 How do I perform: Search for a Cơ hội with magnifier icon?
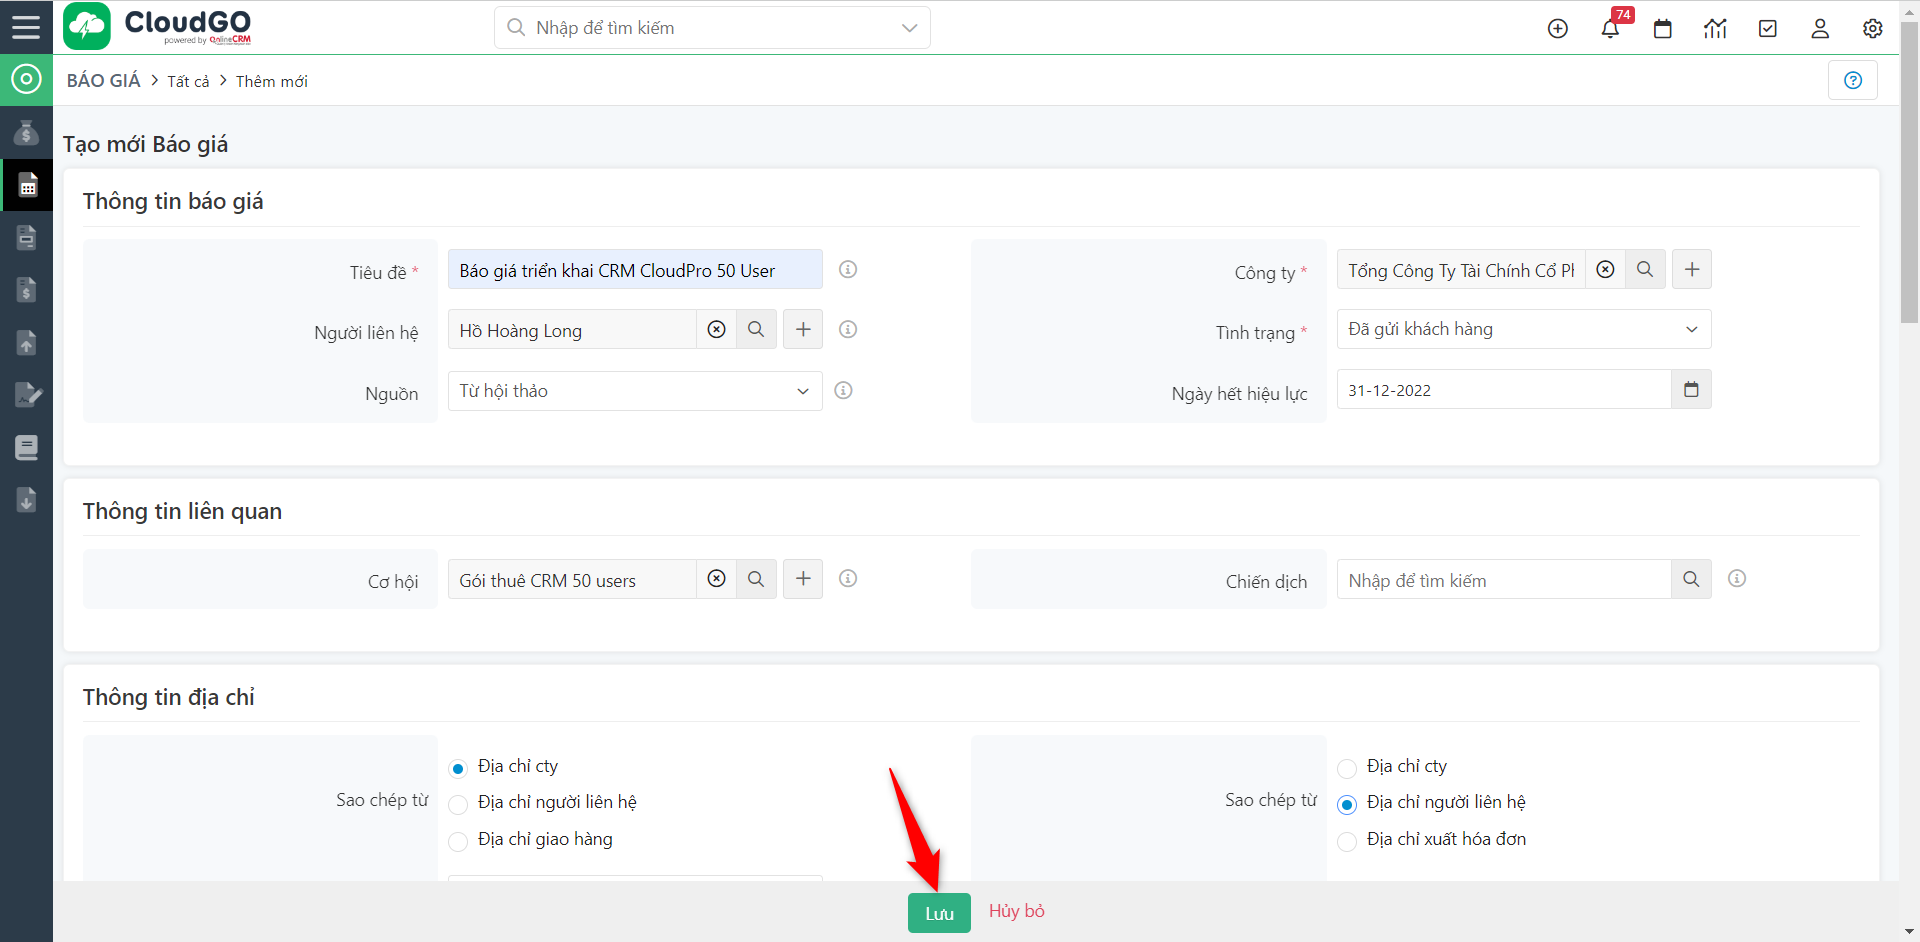tap(756, 579)
